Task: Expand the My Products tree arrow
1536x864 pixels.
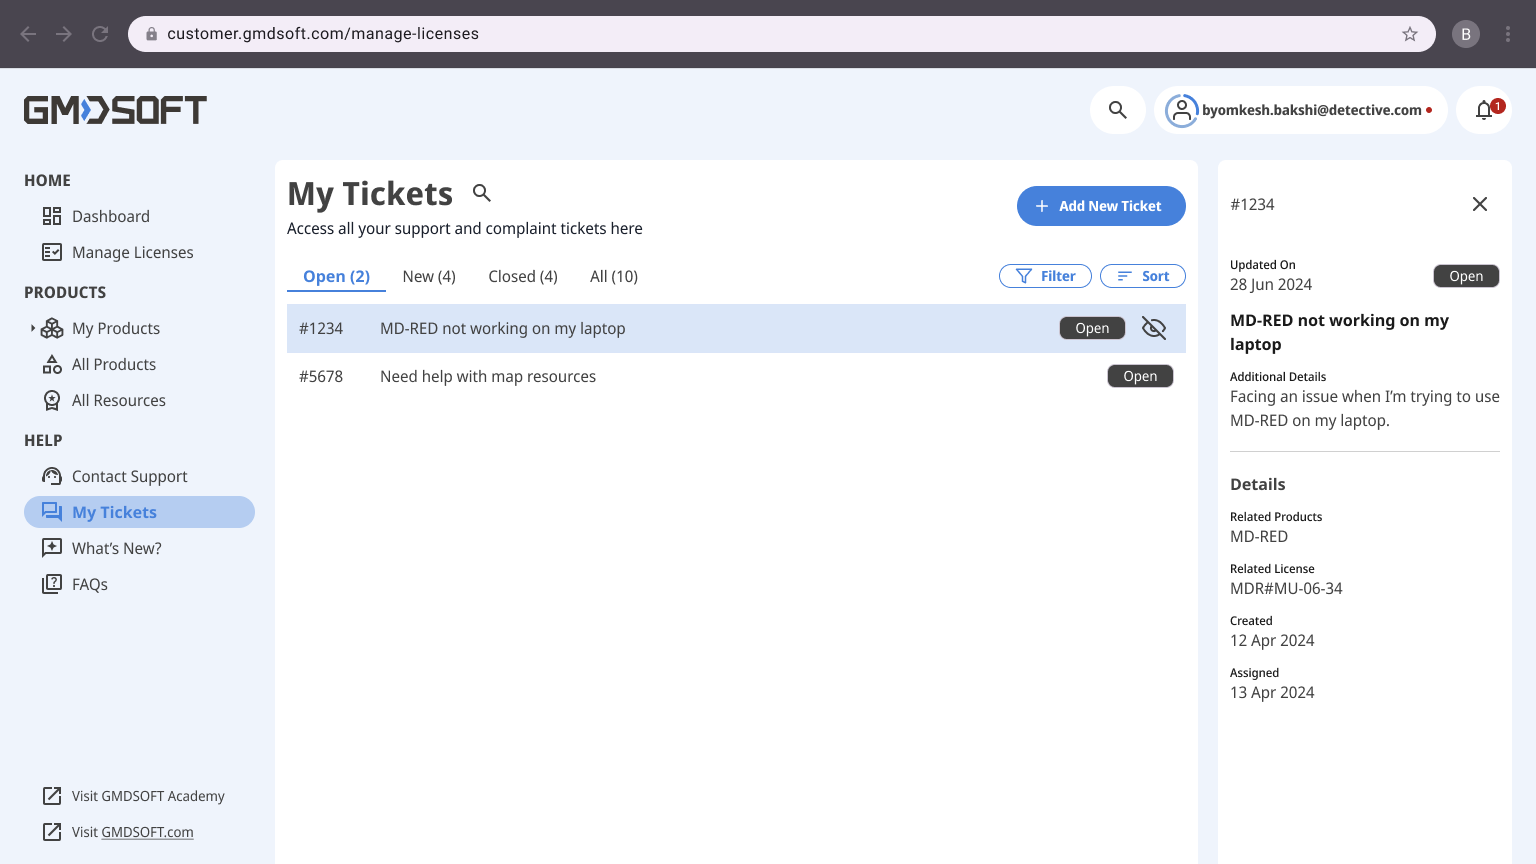Action: pyautogui.click(x=32, y=328)
